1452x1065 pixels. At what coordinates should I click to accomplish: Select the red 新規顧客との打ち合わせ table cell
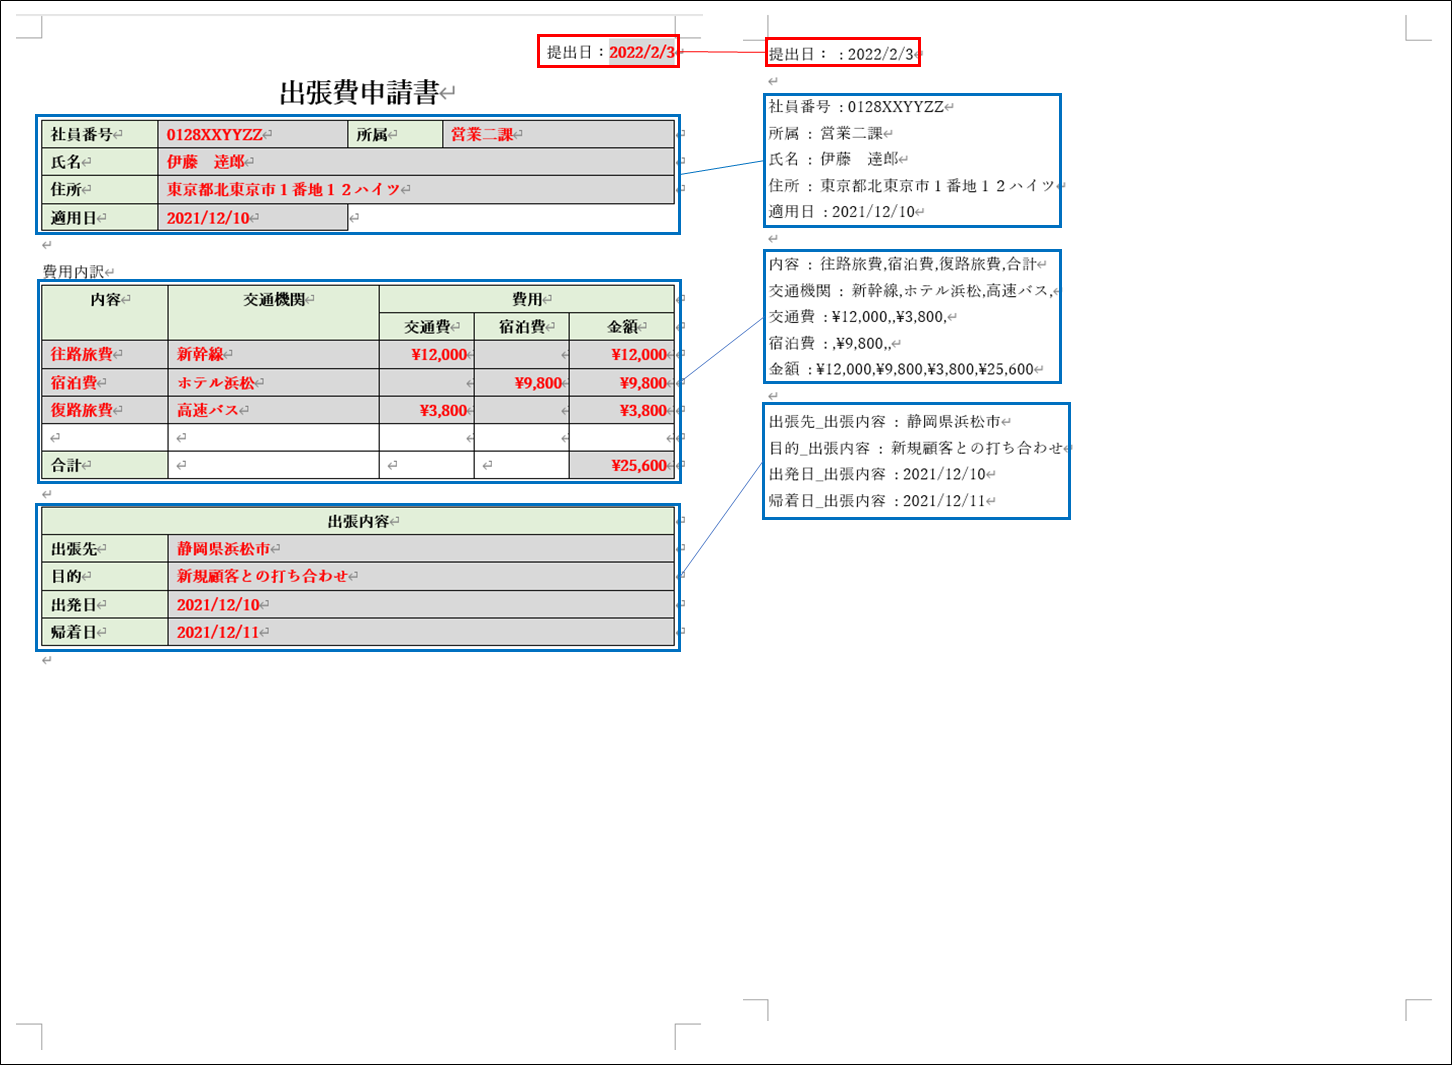422,576
